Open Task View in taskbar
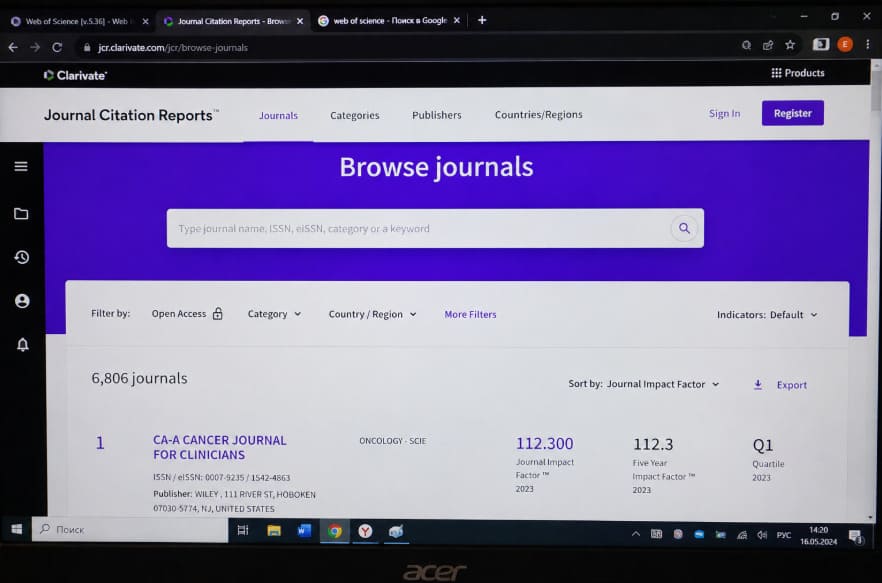 coord(243,530)
